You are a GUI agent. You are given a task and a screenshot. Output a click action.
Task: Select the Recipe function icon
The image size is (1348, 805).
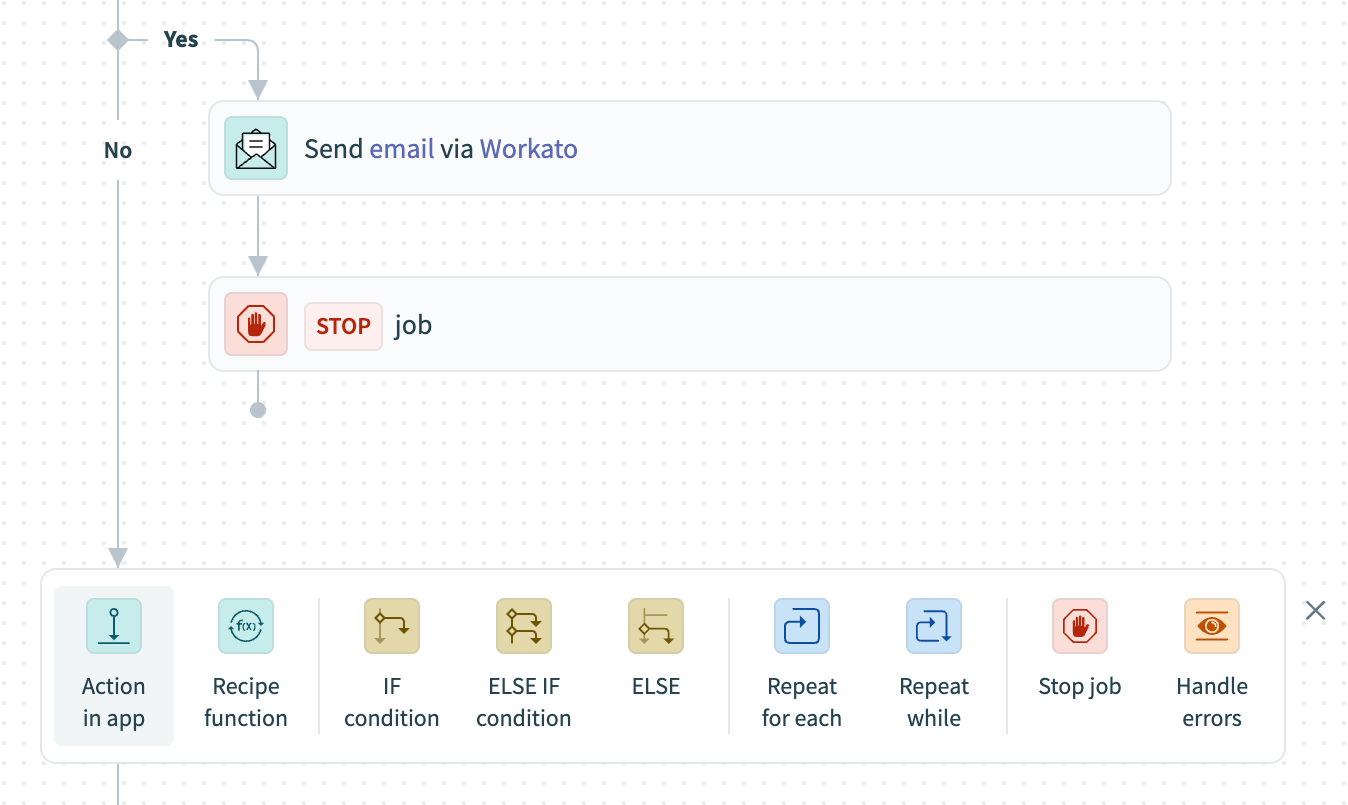click(245, 626)
